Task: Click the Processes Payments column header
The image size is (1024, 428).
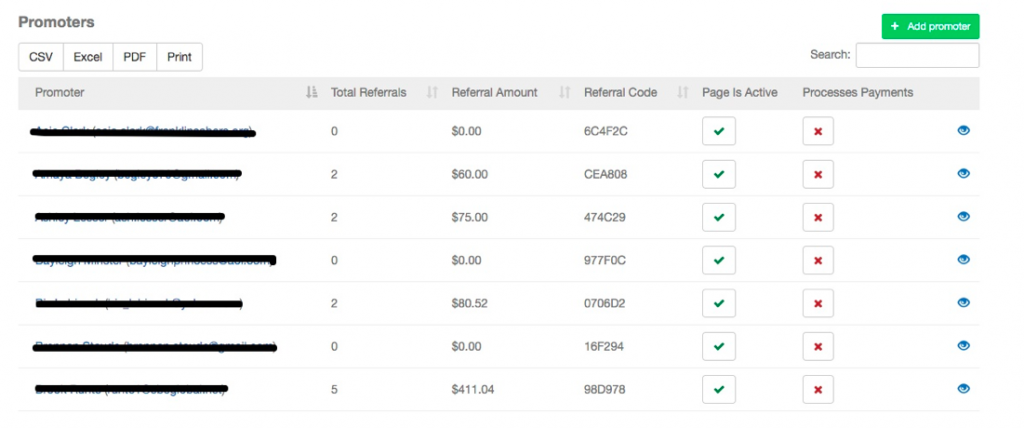Action: click(x=857, y=93)
